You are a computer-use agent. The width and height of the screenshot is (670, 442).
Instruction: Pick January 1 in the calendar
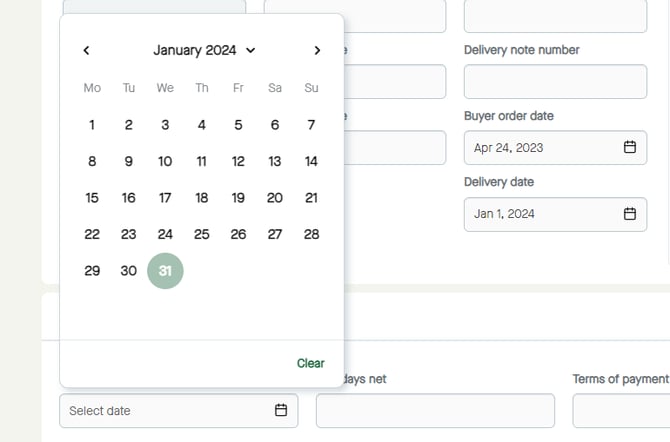coord(92,125)
